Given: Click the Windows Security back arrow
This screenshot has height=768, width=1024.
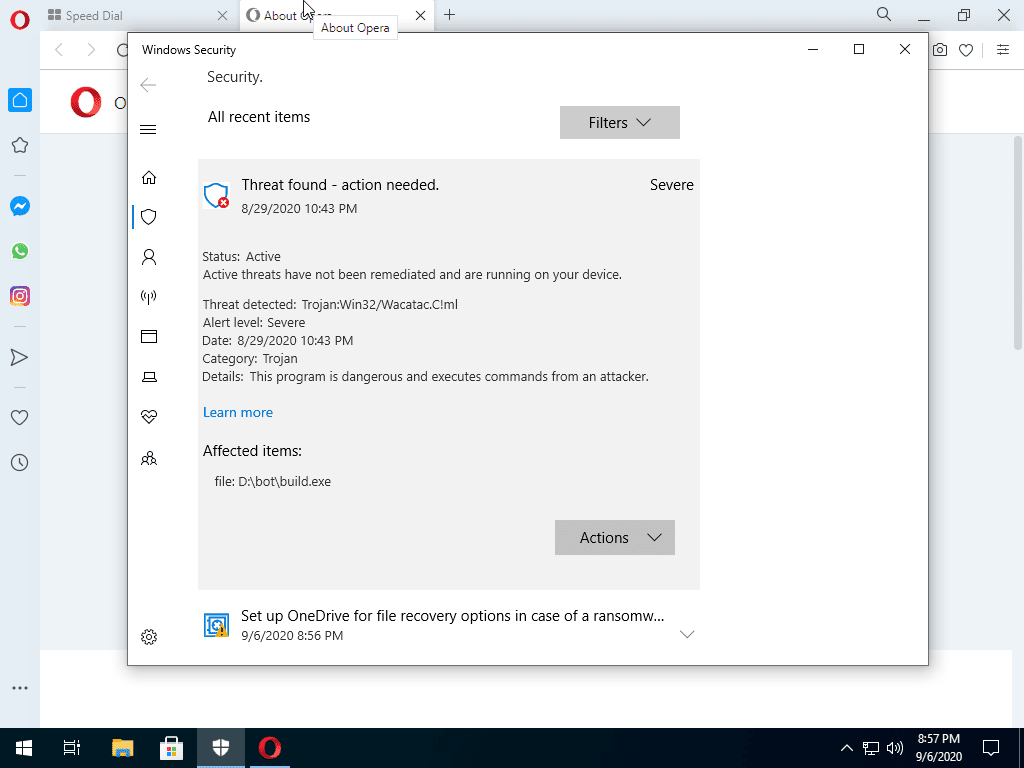Looking at the screenshot, I should coord(148,85).
